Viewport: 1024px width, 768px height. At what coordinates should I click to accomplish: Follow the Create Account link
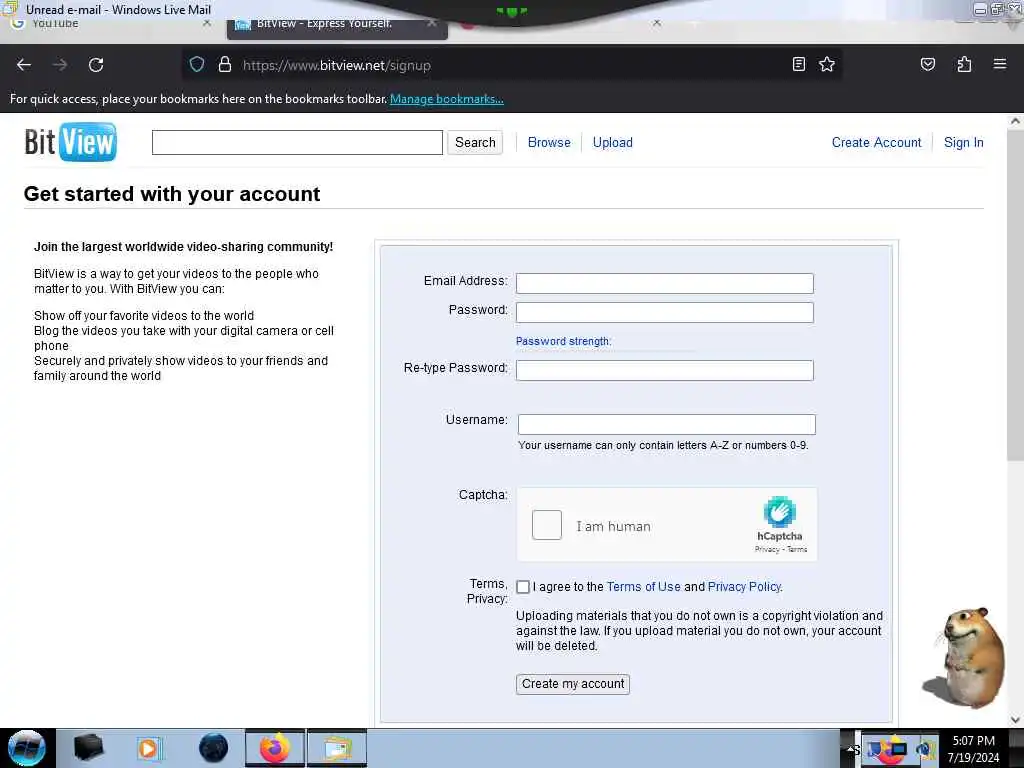click(876, 142)
